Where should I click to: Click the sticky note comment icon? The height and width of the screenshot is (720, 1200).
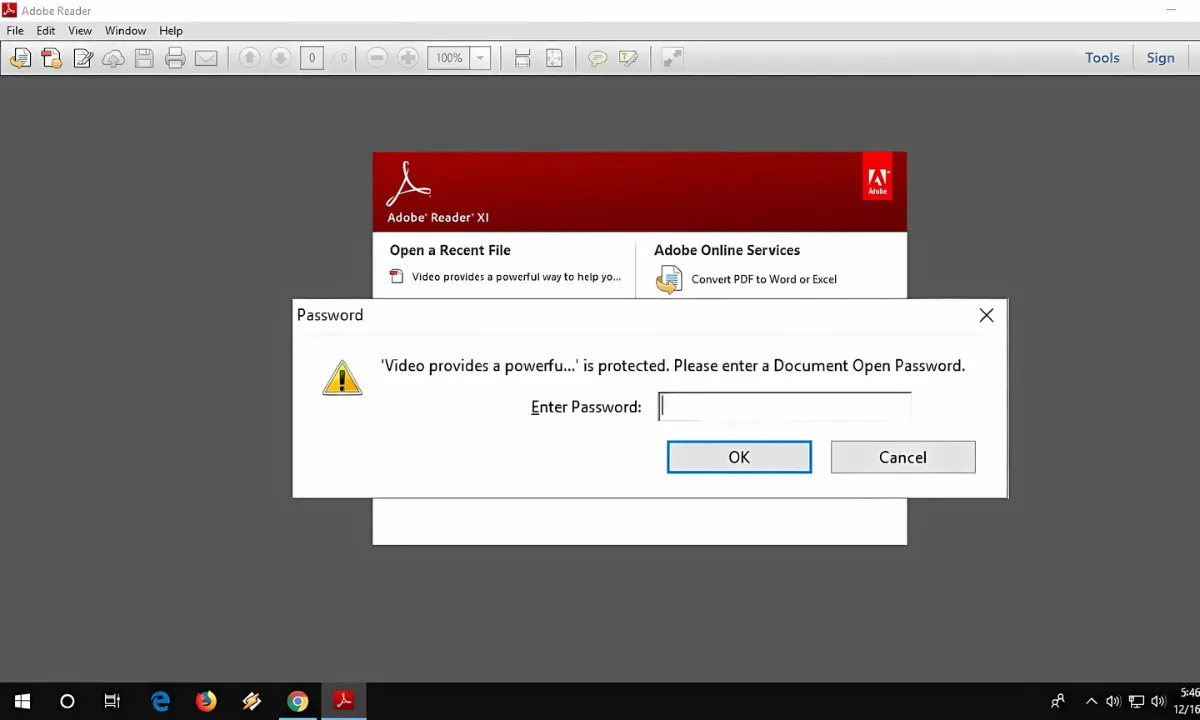tap(597, 58)
